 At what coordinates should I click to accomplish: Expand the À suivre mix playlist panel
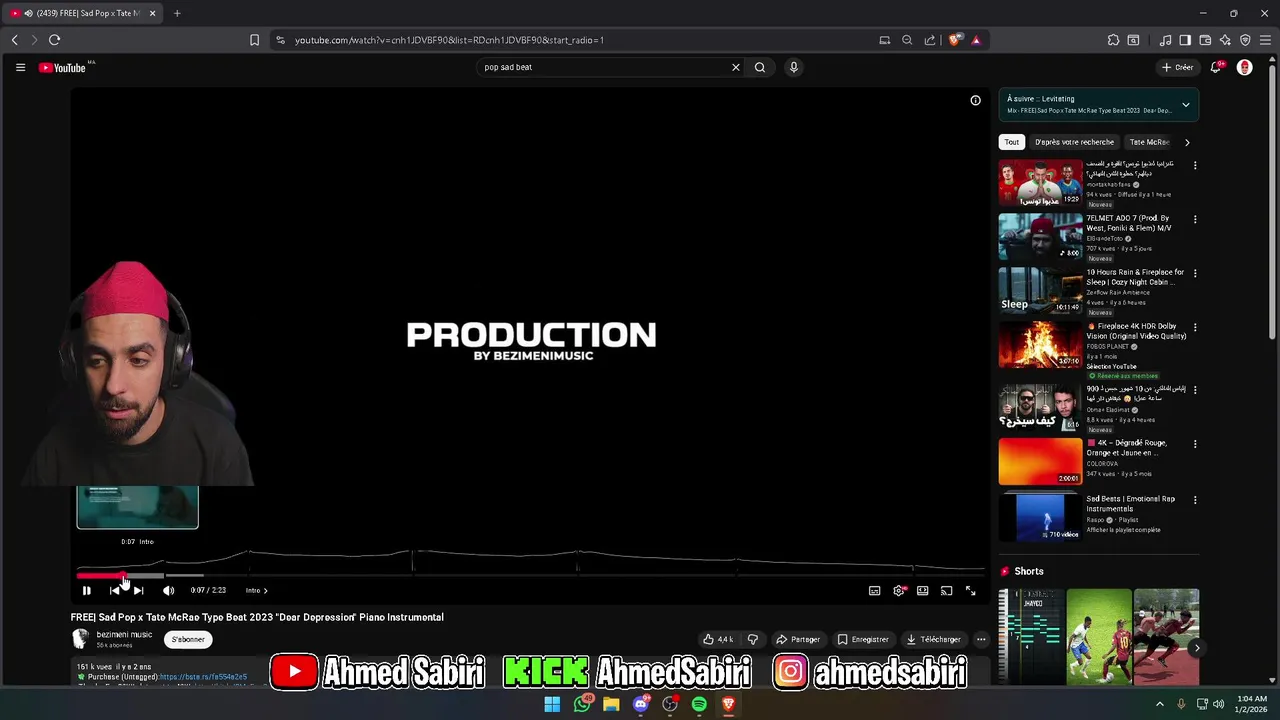(1185, 105)
